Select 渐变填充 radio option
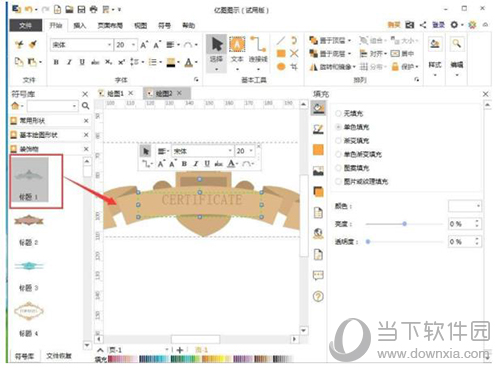The height and width of the screenshot is (372, 500). pos(338,141)
